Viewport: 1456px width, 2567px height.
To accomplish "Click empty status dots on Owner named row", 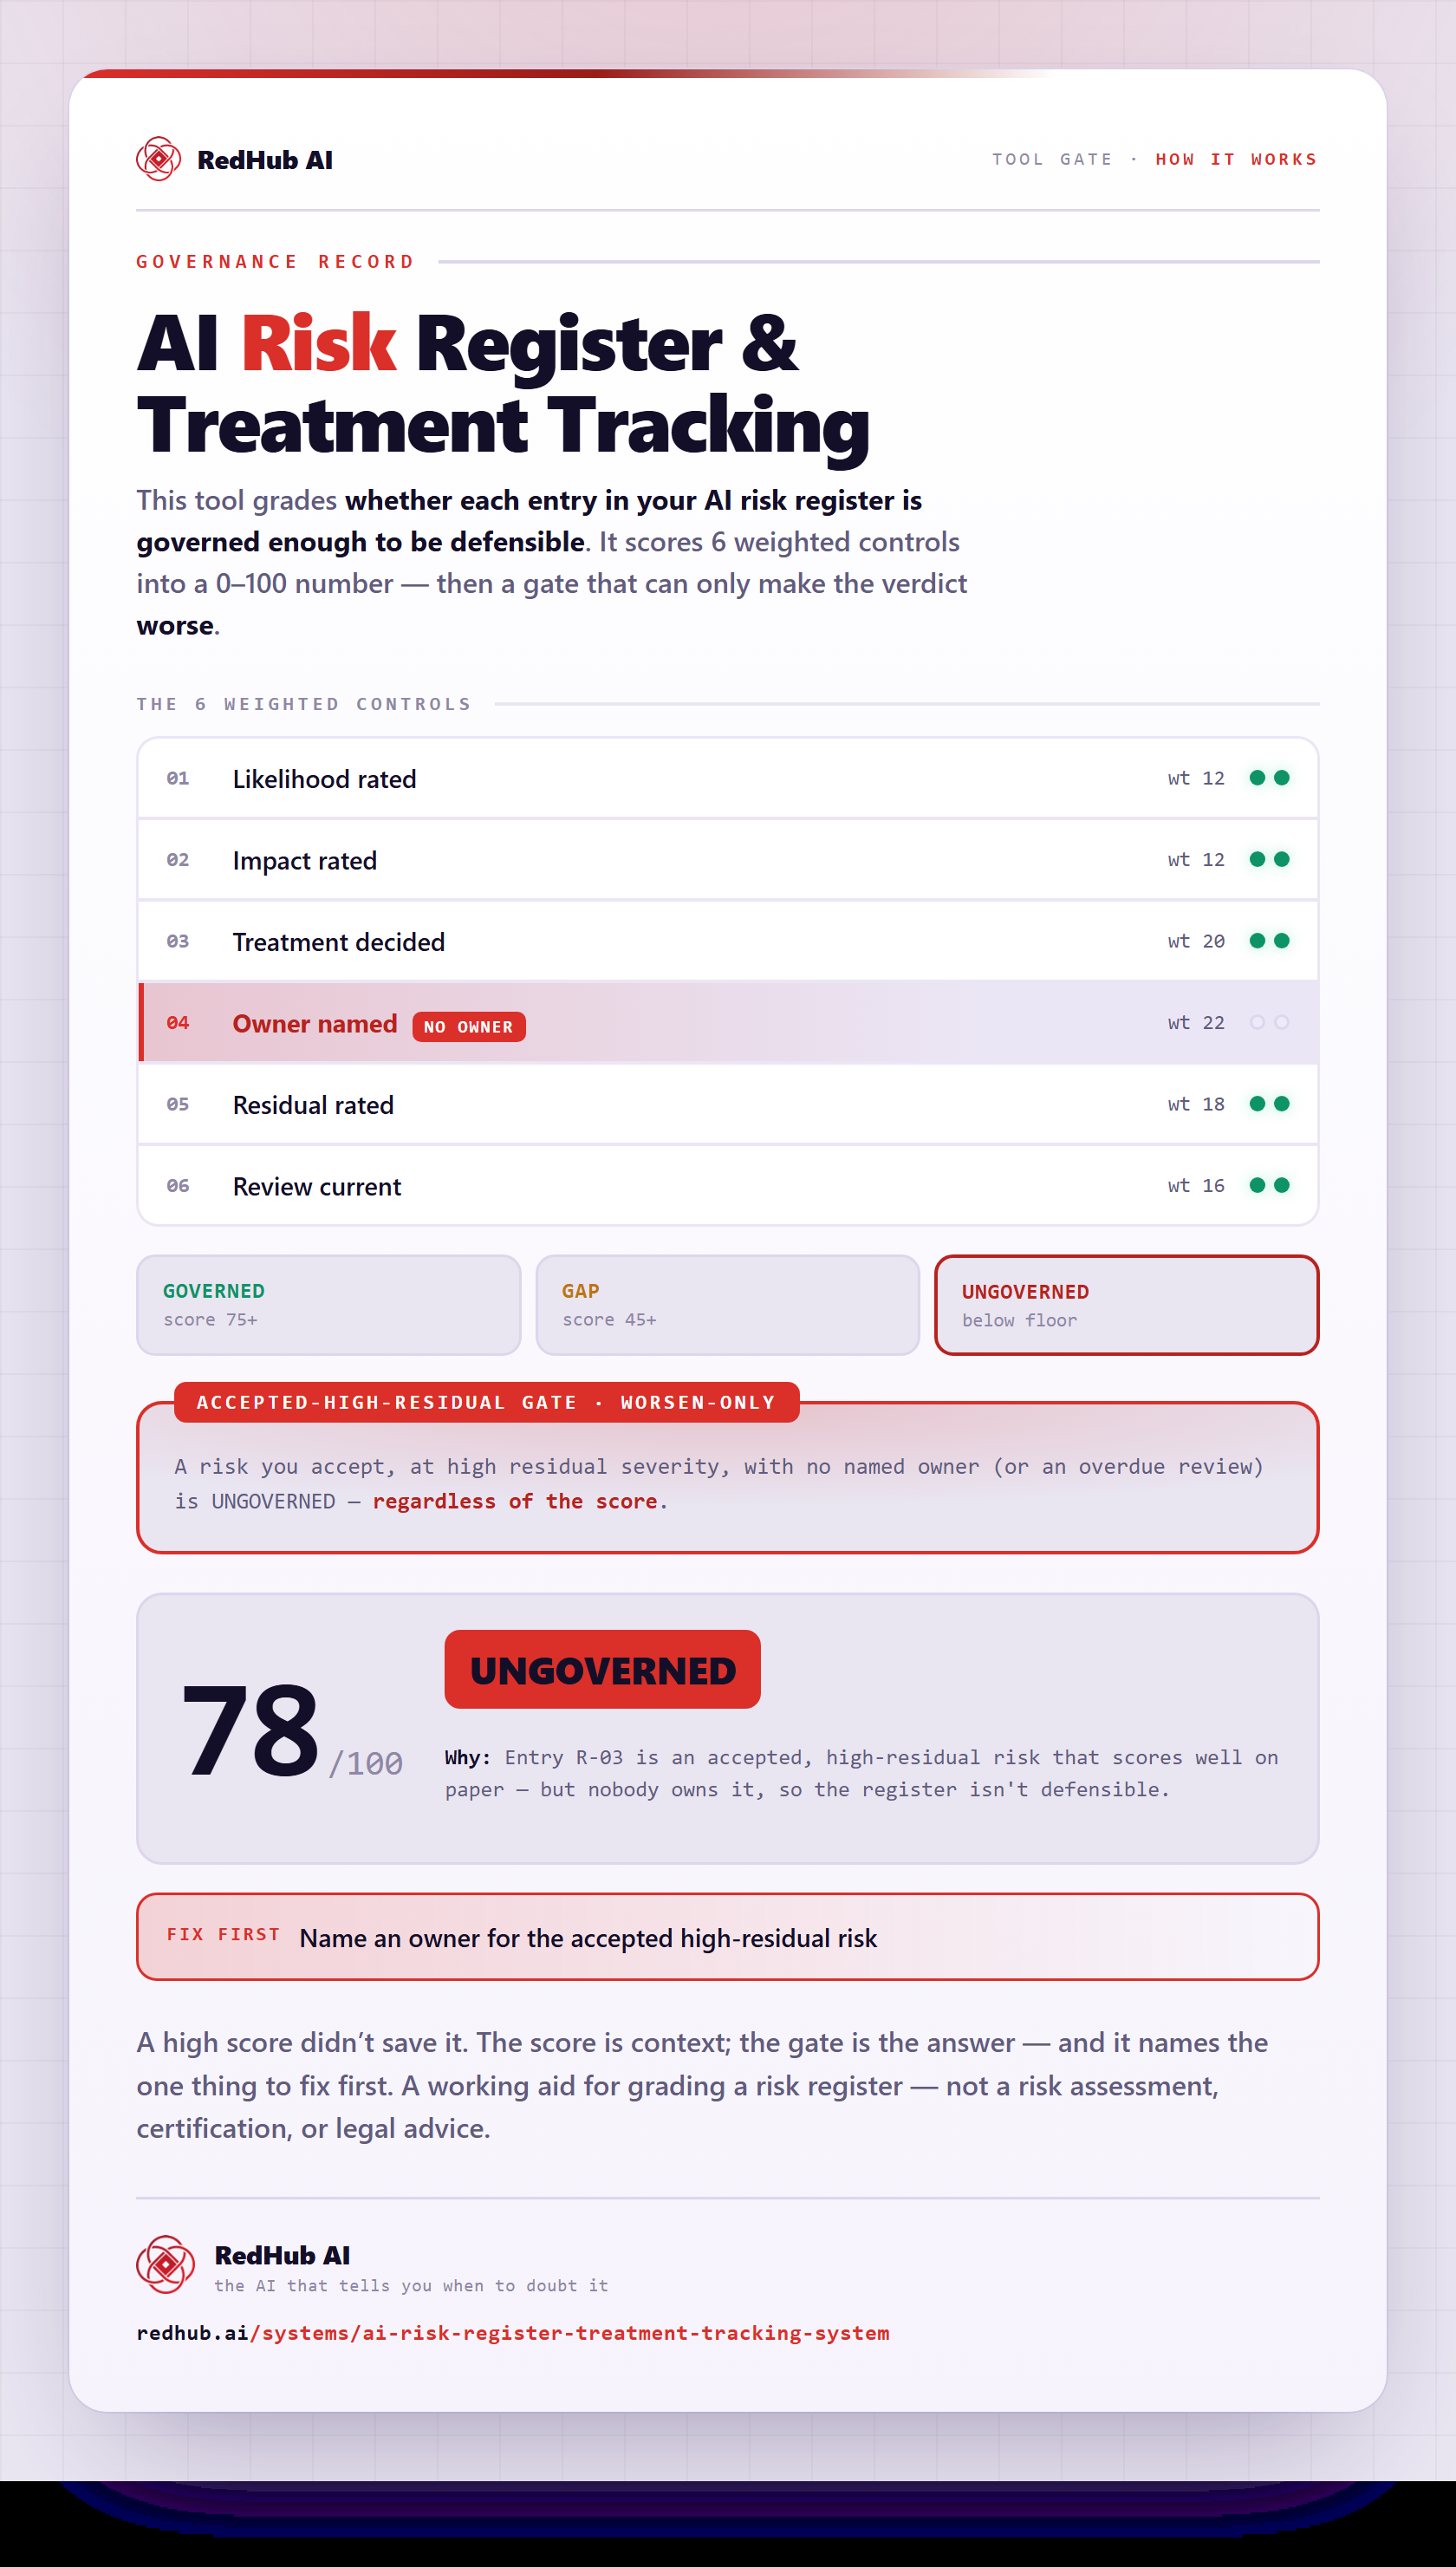I will (1269, 1022).
